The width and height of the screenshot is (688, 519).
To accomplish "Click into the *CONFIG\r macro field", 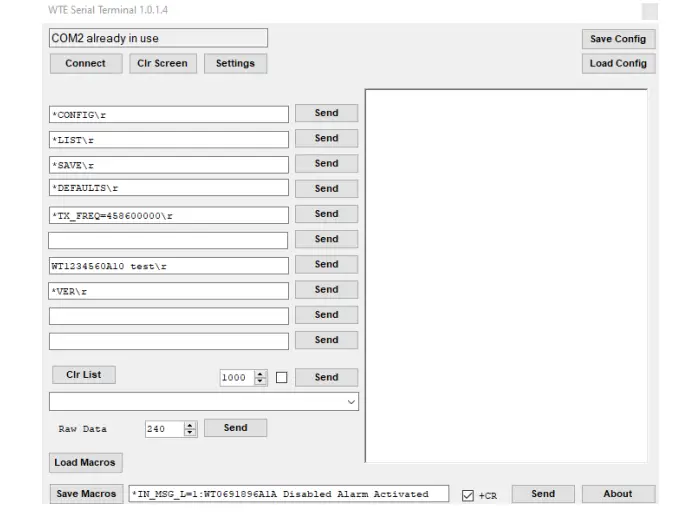I will click(x=169, y=115).
